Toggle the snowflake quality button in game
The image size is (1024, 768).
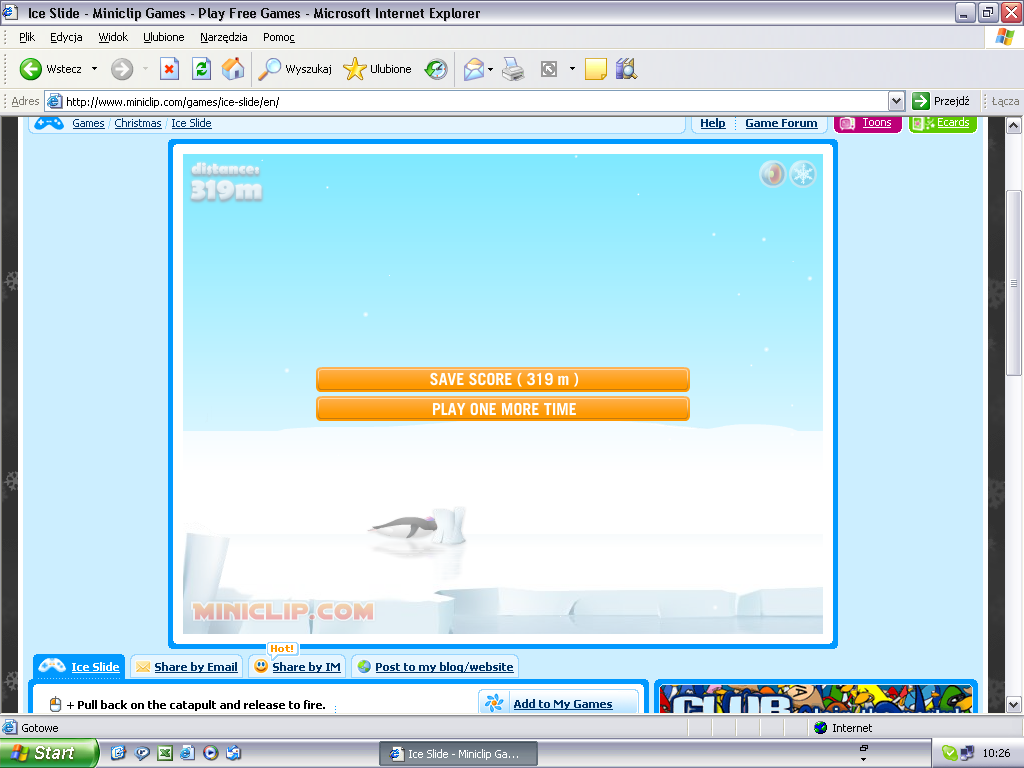pyautogui.click(x=803, y=174)
